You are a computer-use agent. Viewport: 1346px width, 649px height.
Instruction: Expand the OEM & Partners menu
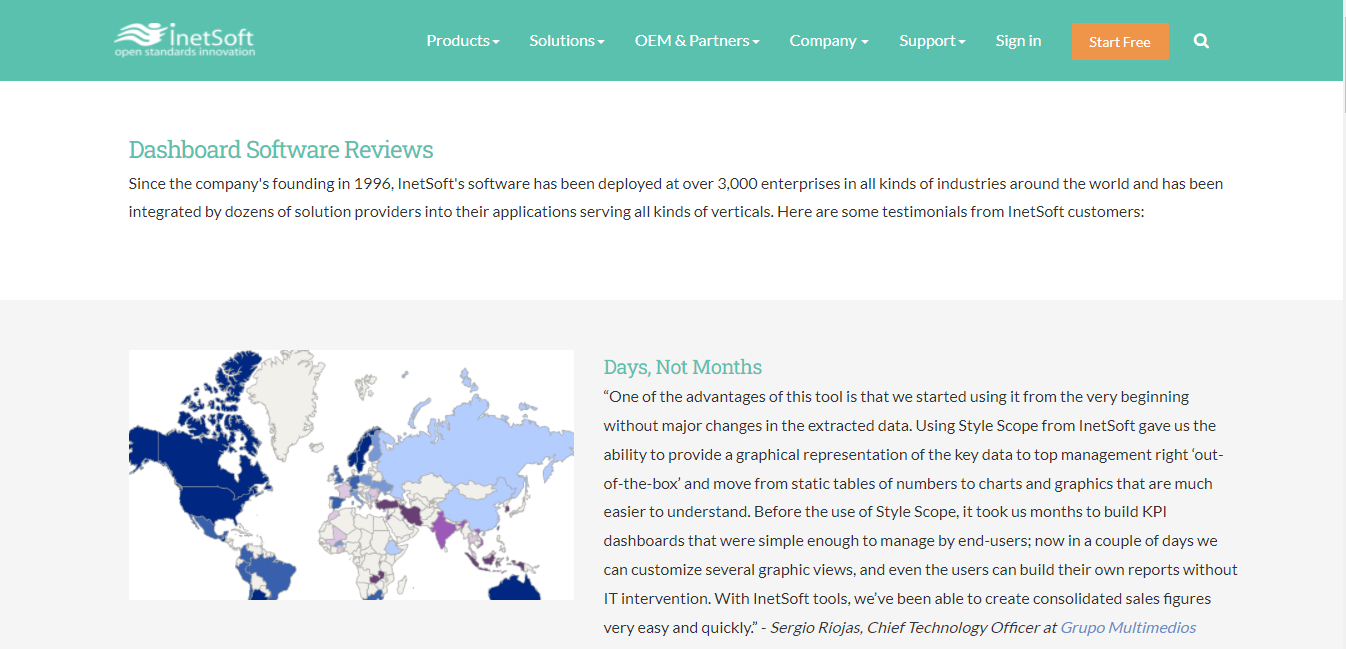697,41
